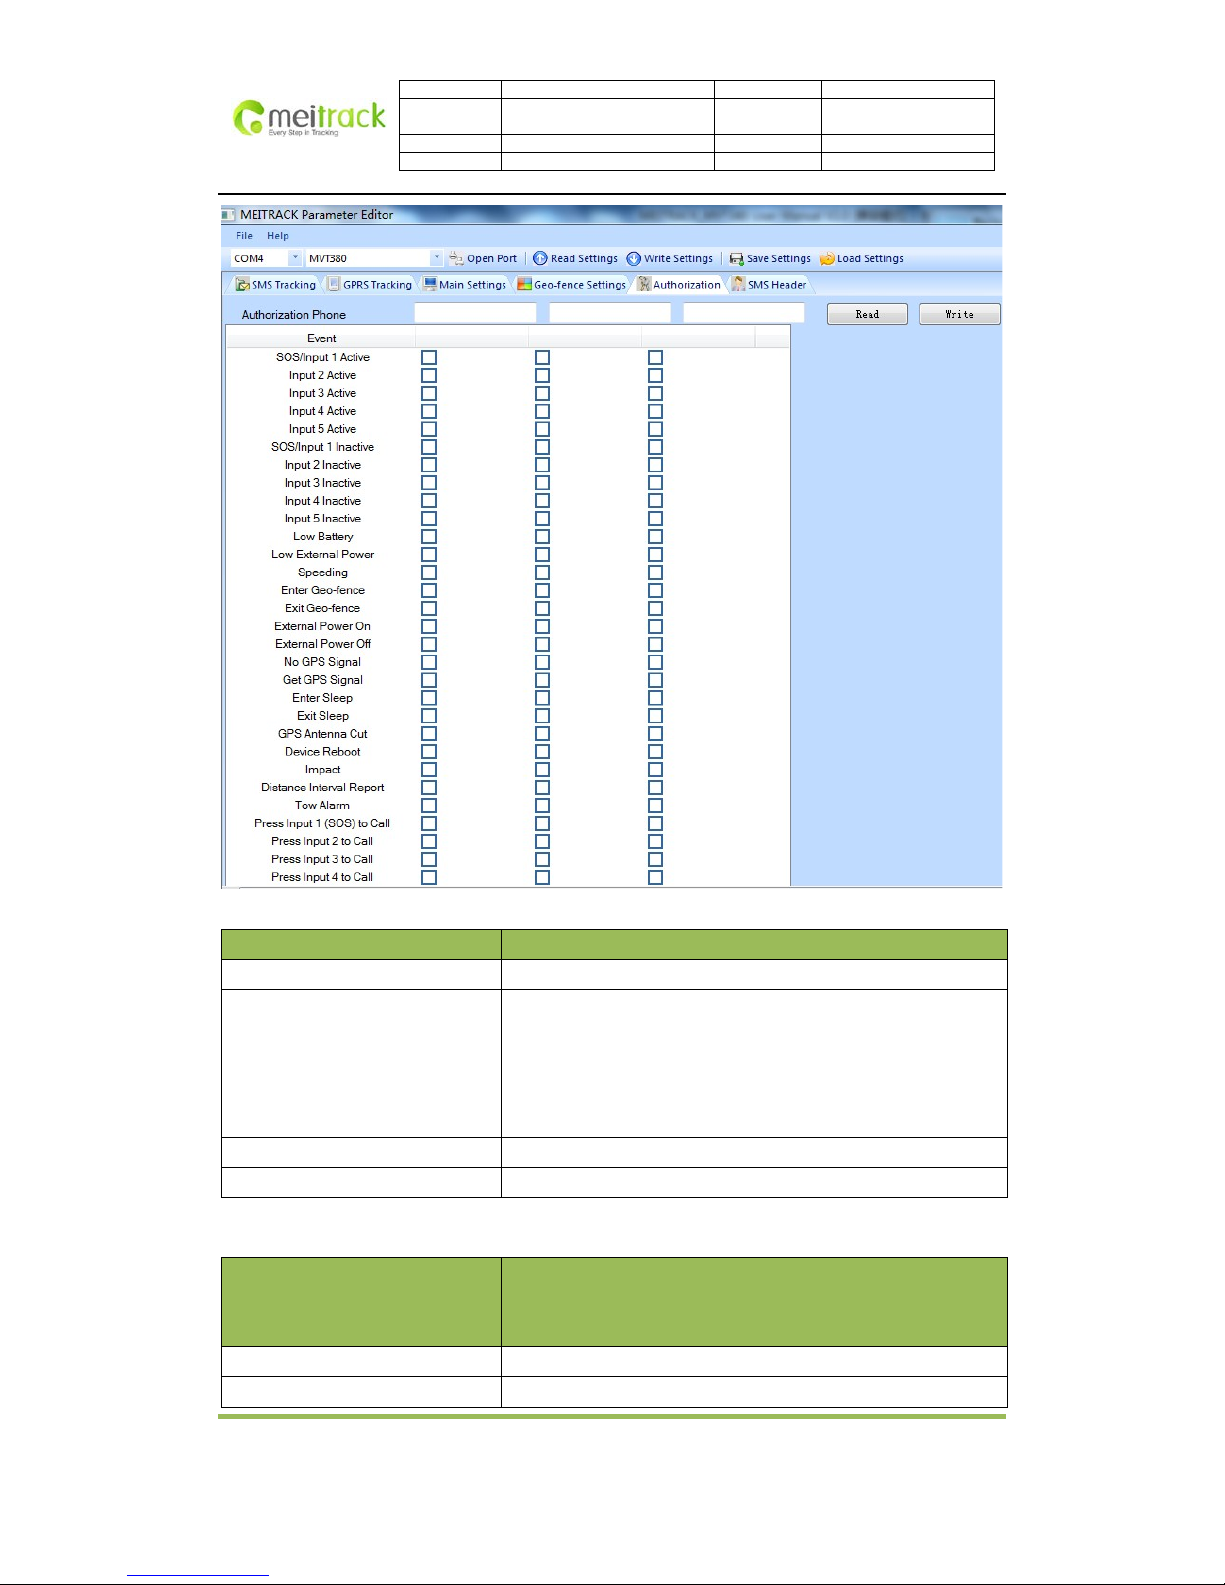Click the Read button

click(867, 314)
